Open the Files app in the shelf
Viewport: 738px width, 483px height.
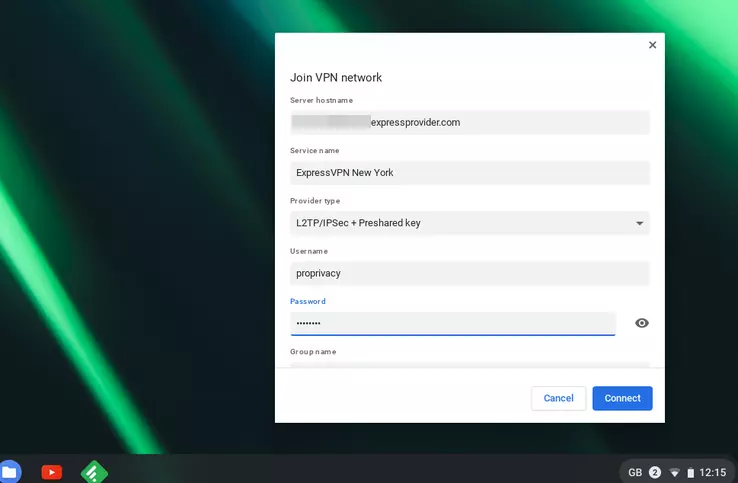pos(9,472)
